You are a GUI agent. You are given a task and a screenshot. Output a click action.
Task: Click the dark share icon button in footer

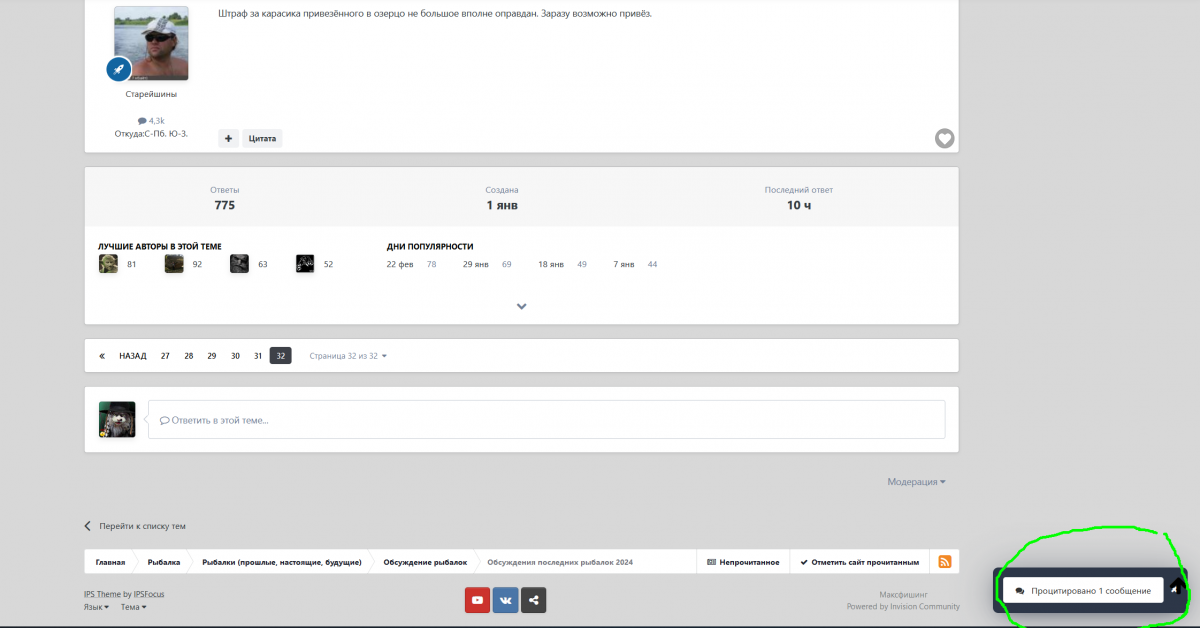coord(534,600)
